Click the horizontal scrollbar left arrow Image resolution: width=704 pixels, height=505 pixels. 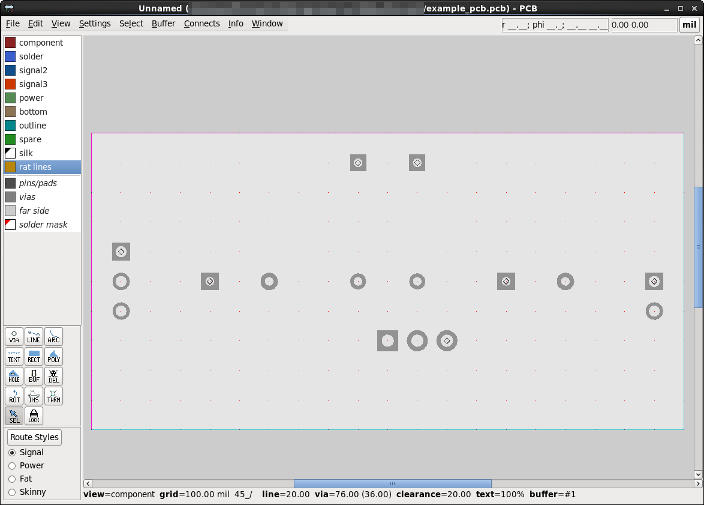click(88, 483)
